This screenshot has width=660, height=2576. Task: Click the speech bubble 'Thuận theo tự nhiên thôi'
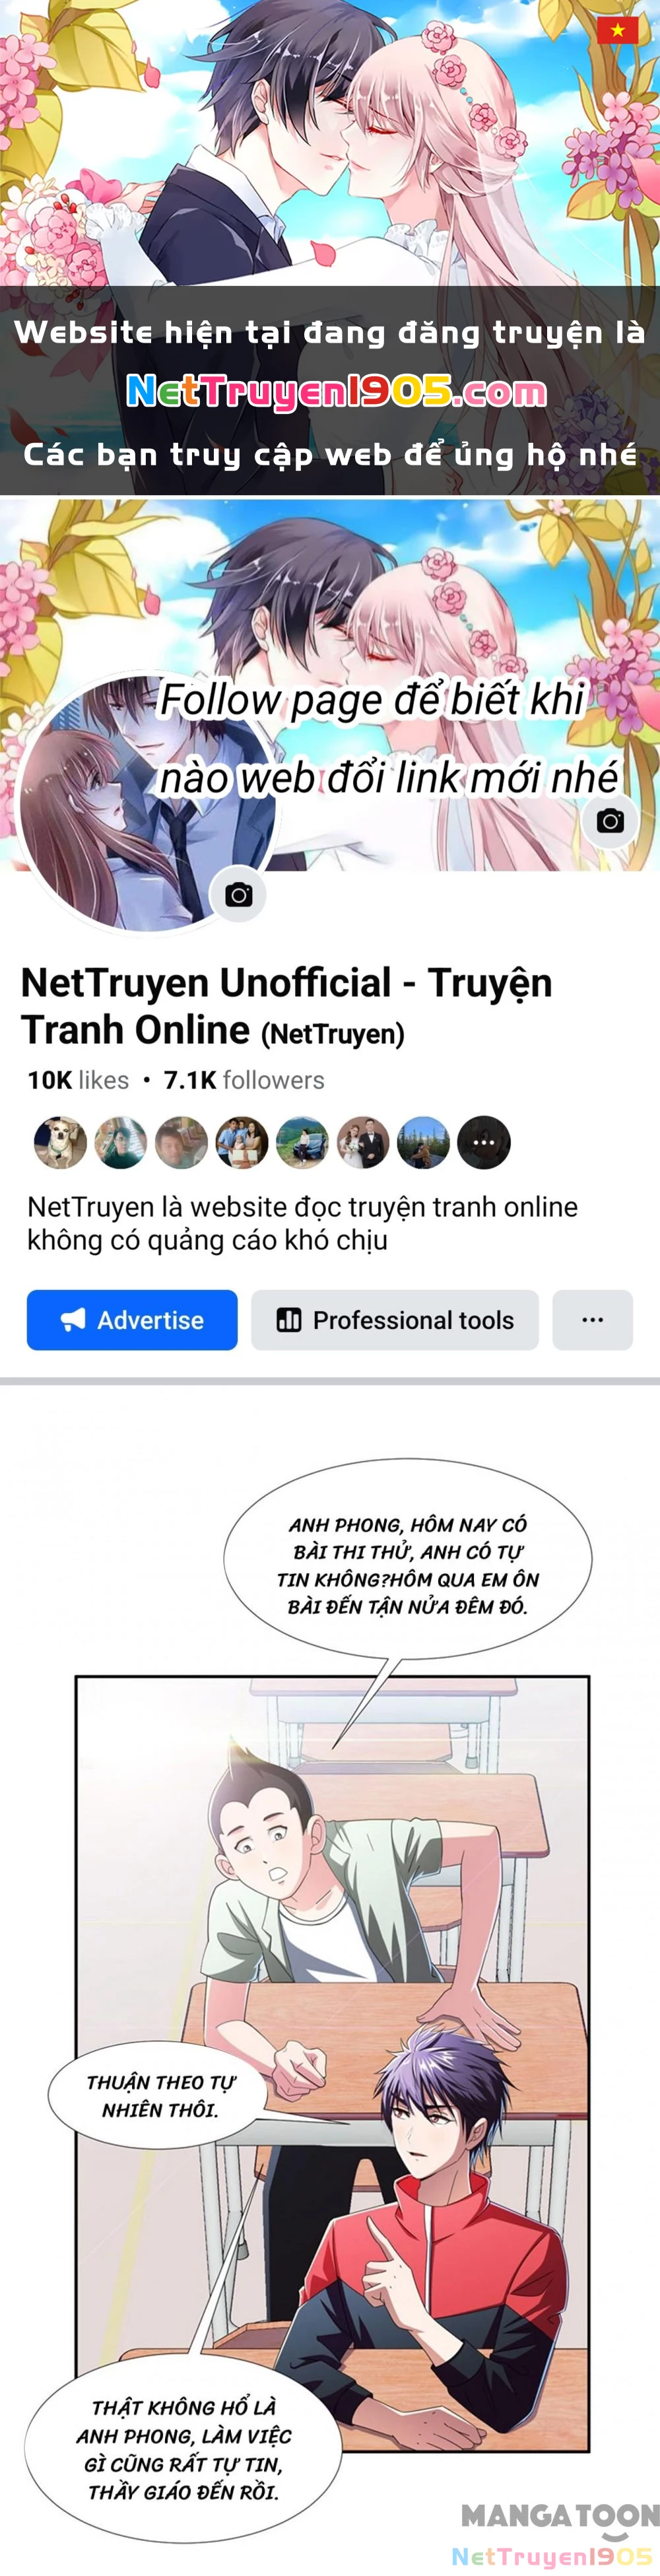pos(158,2096)
